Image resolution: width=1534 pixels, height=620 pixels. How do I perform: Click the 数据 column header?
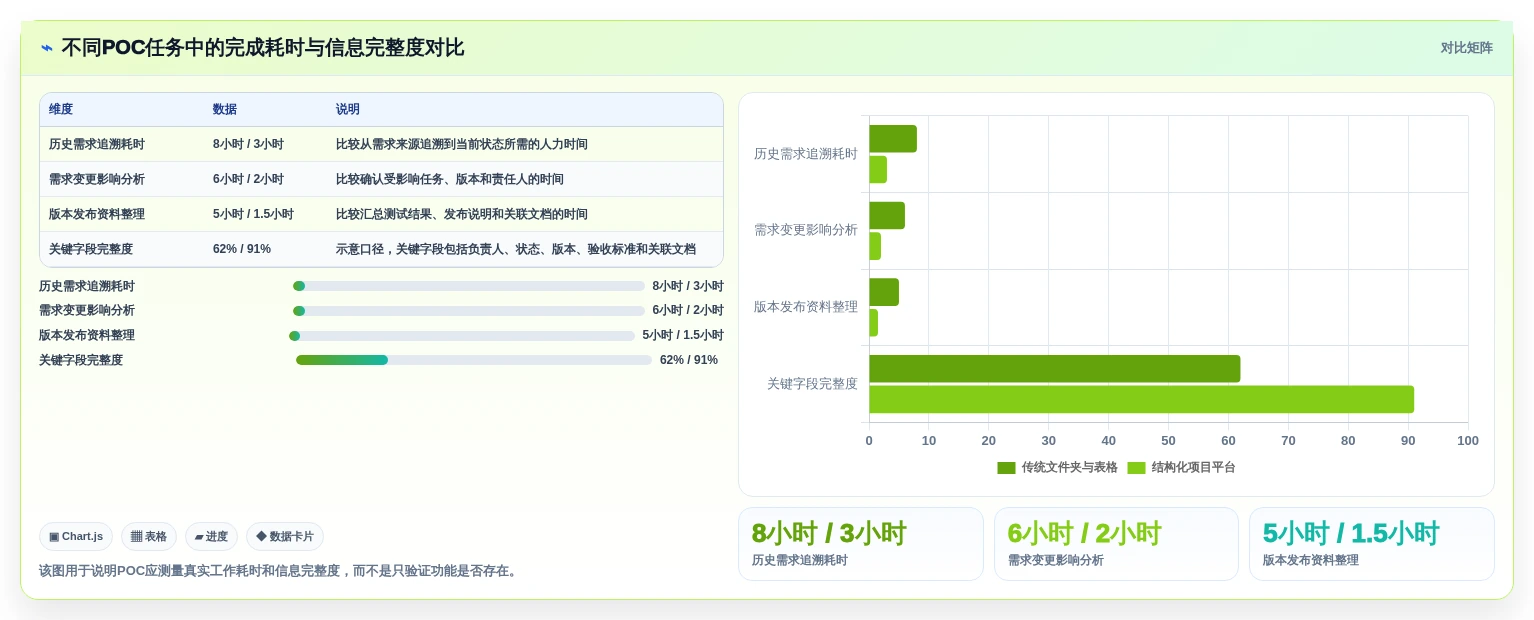tap(225, 110)
